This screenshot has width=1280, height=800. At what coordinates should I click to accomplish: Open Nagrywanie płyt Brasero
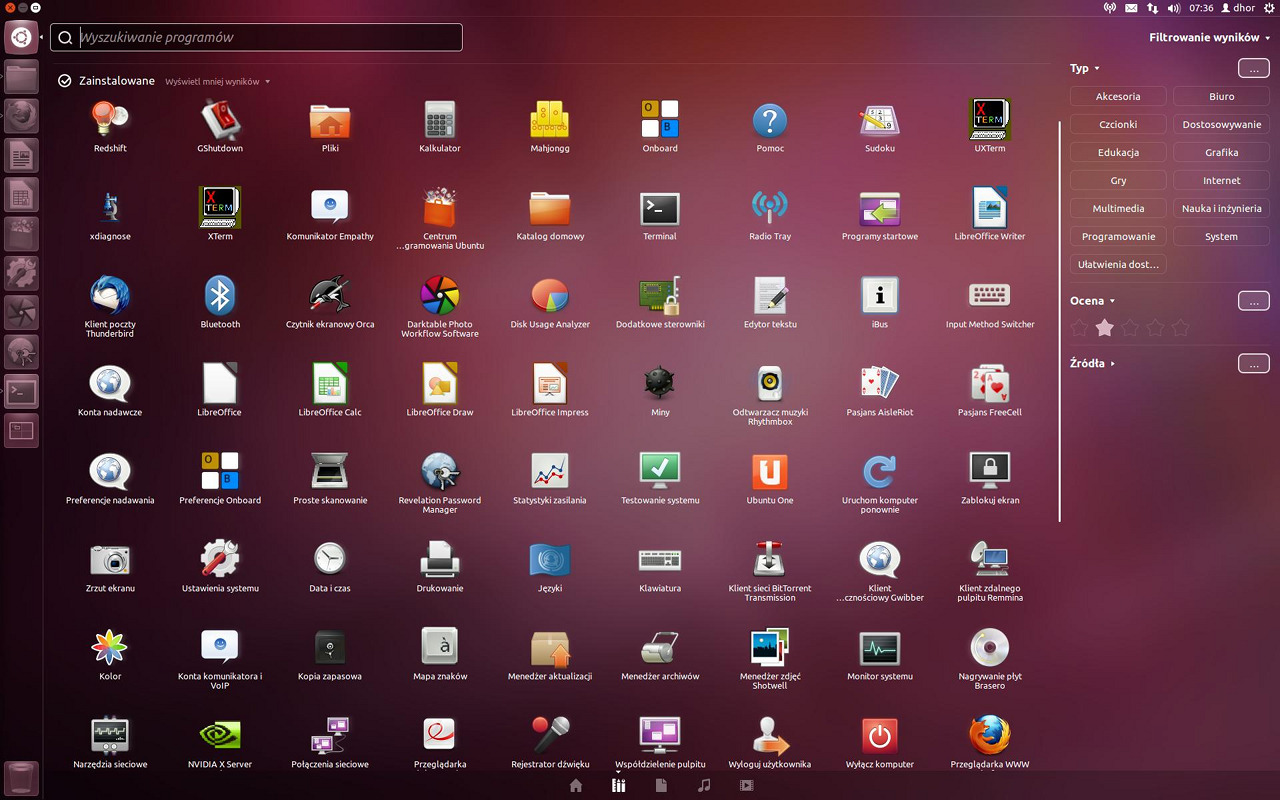point(990,659)
